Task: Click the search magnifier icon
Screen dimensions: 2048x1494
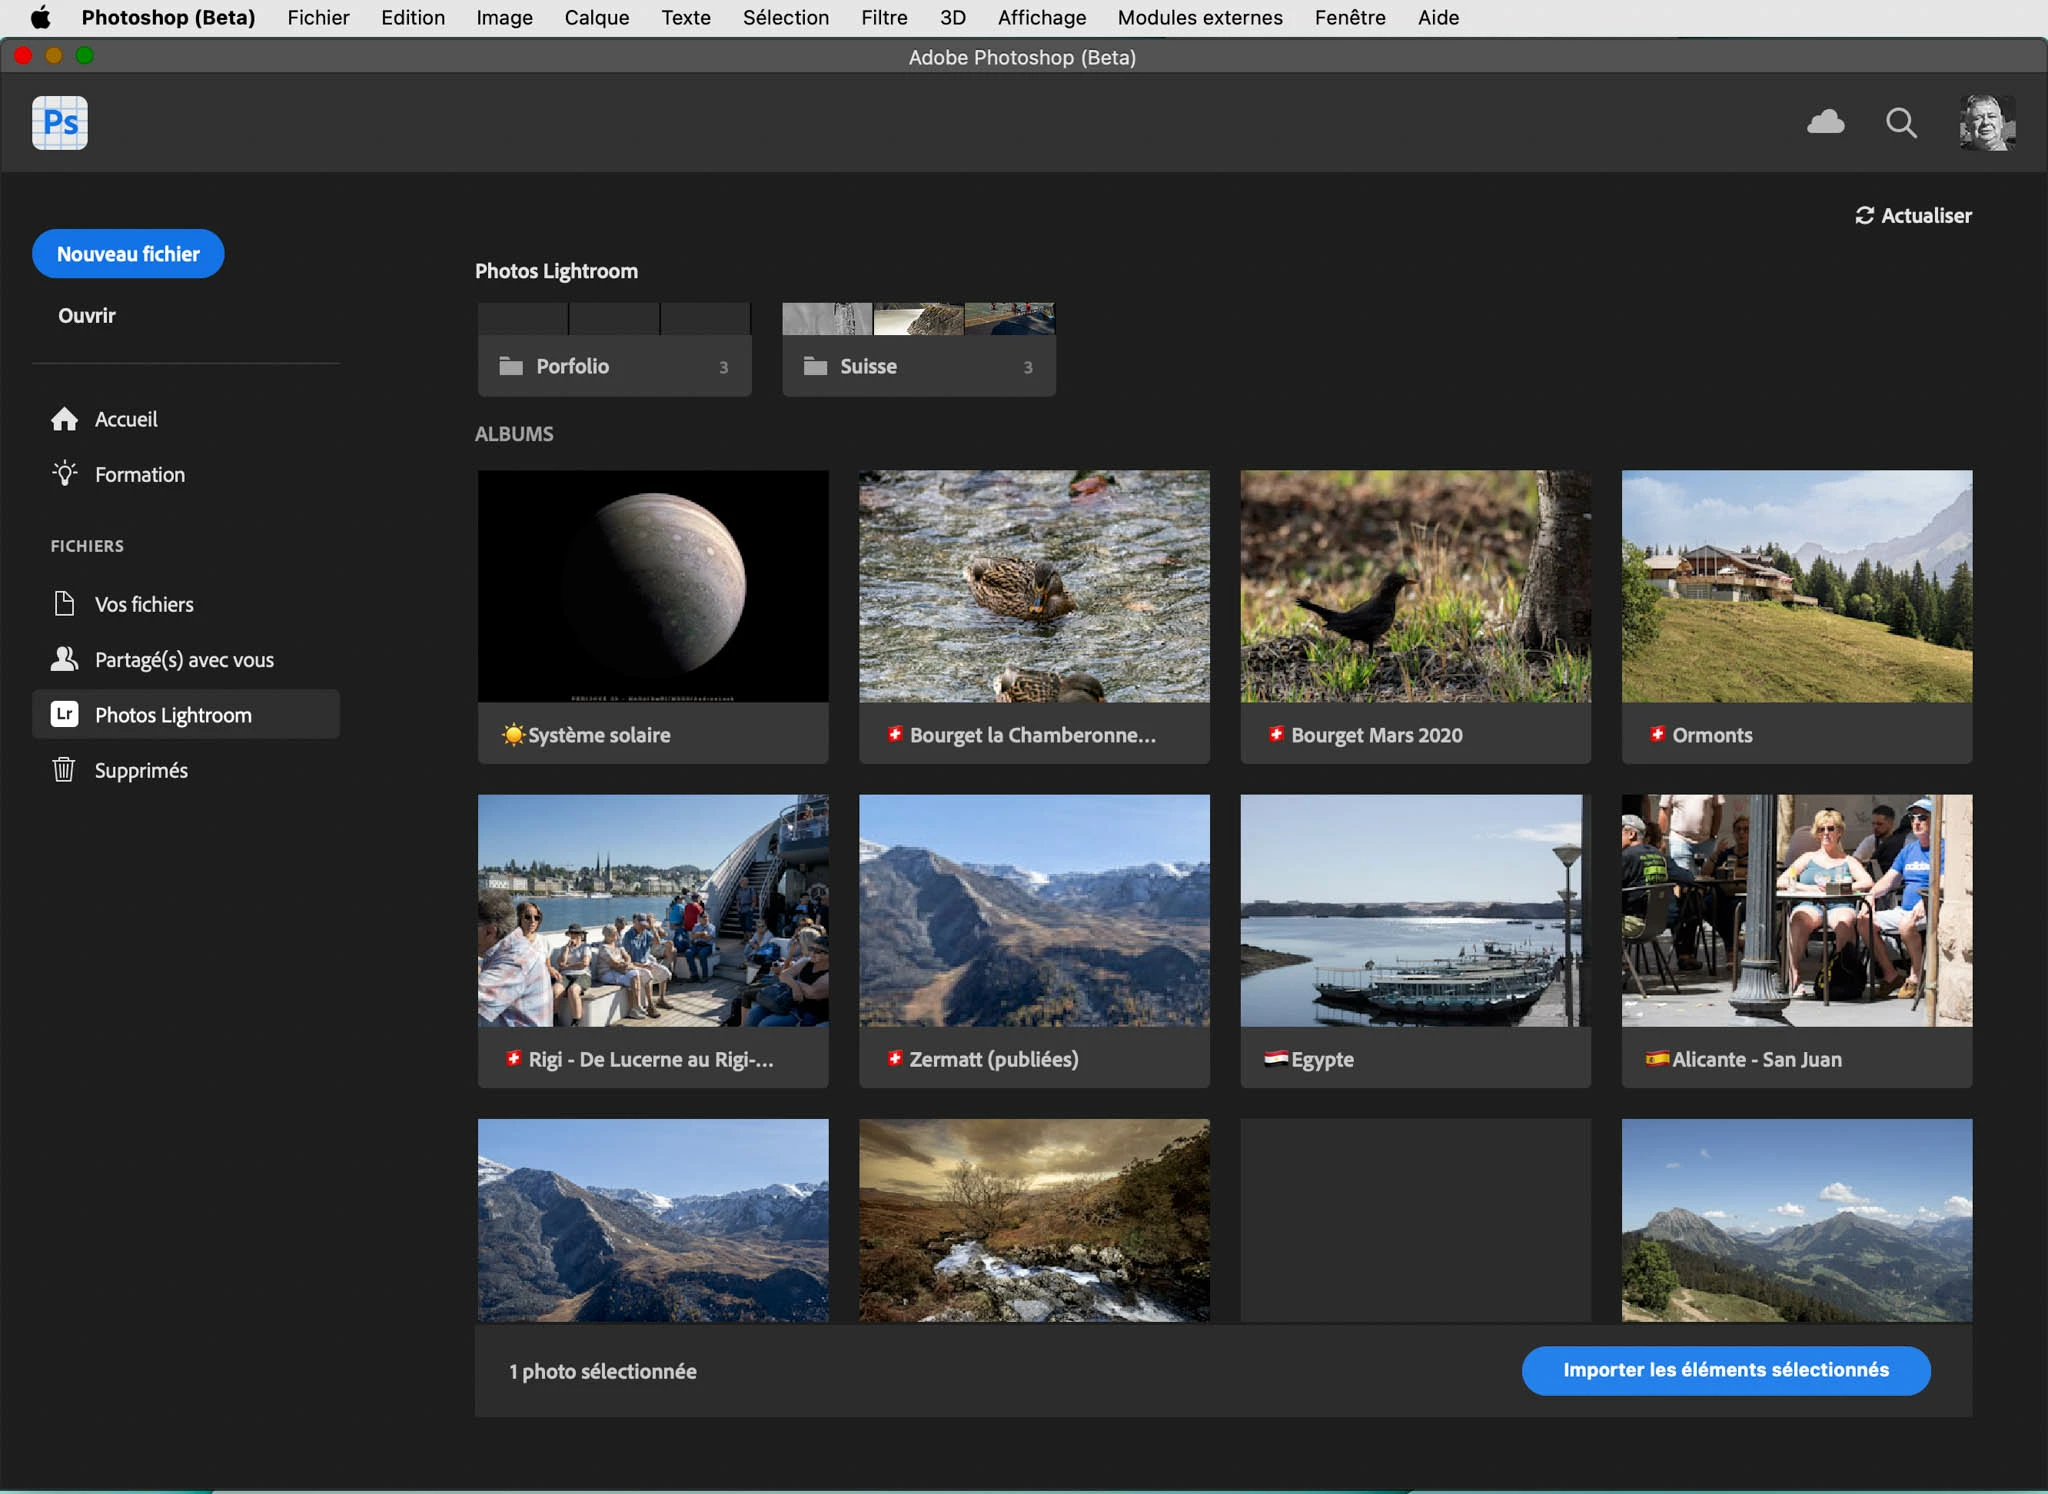Action: coord(1901,123)
